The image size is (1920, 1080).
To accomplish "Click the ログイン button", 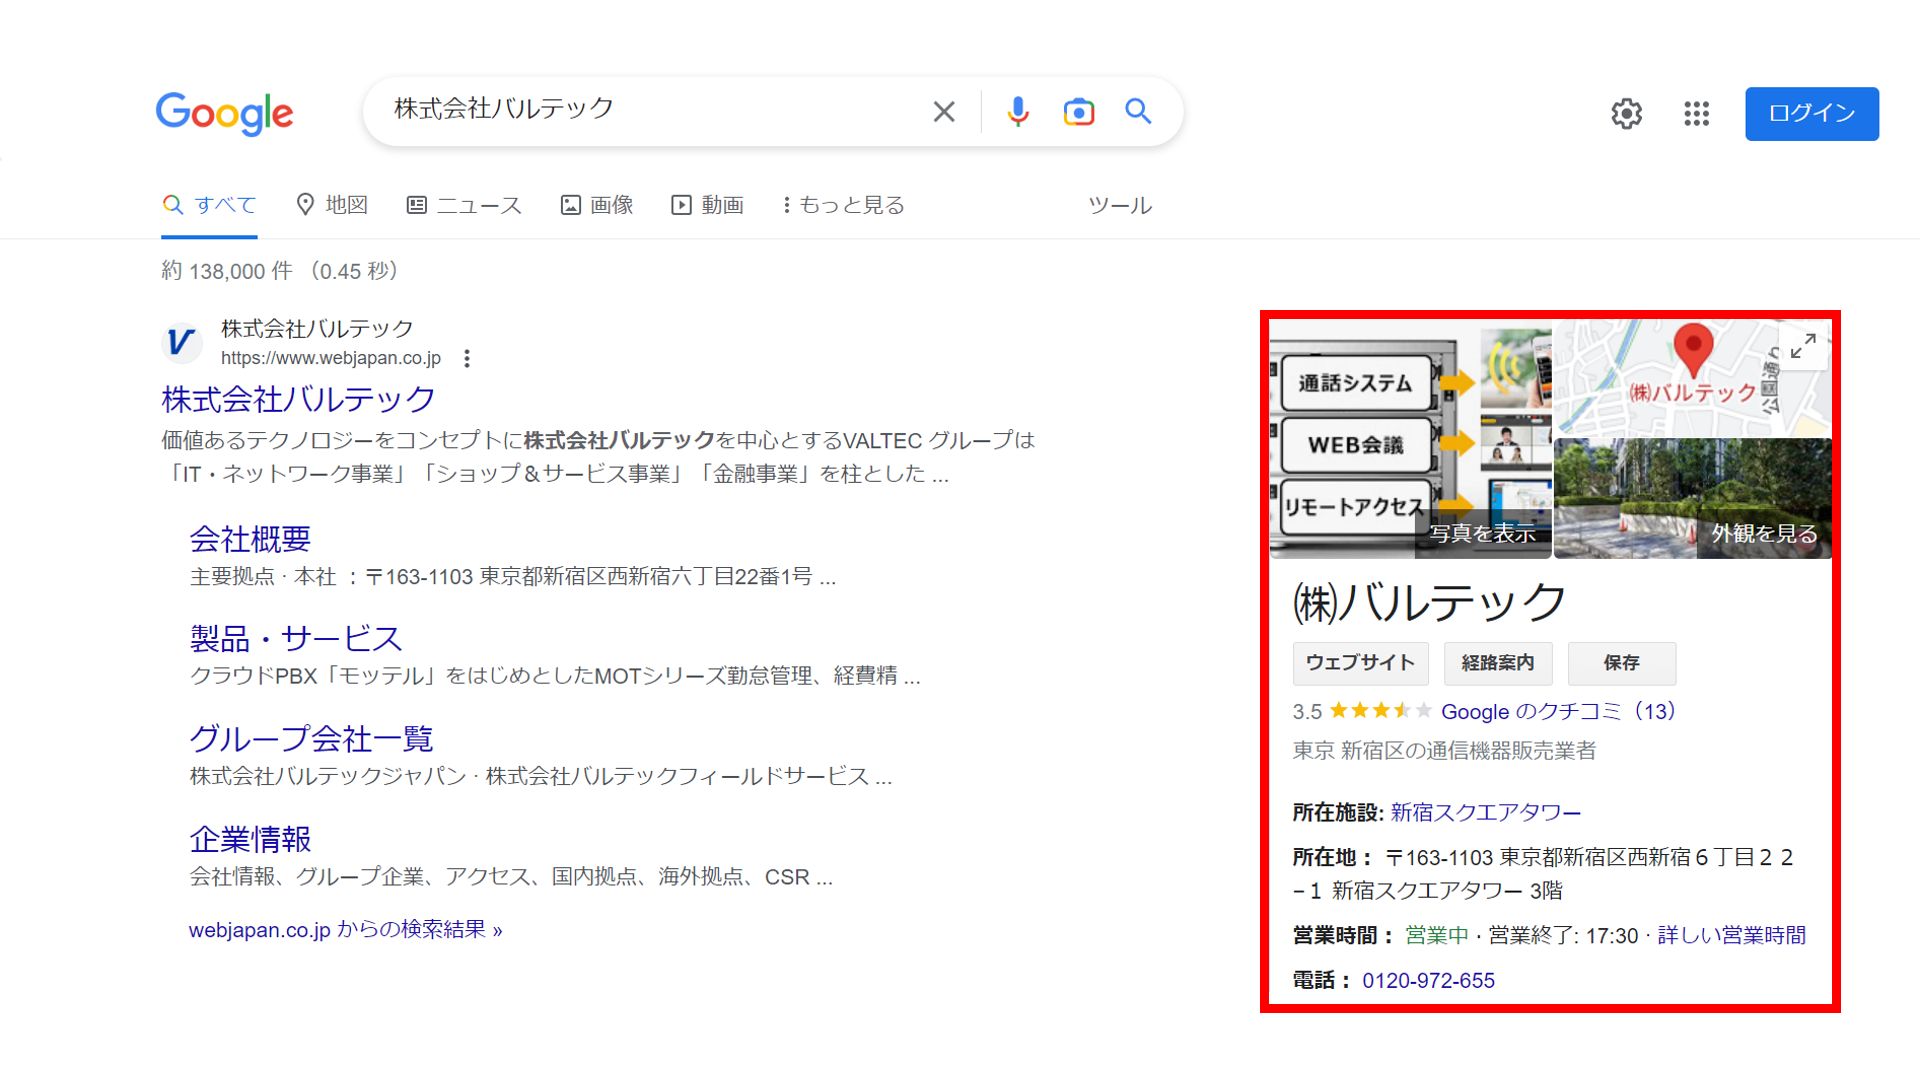I will (1811, 113).
